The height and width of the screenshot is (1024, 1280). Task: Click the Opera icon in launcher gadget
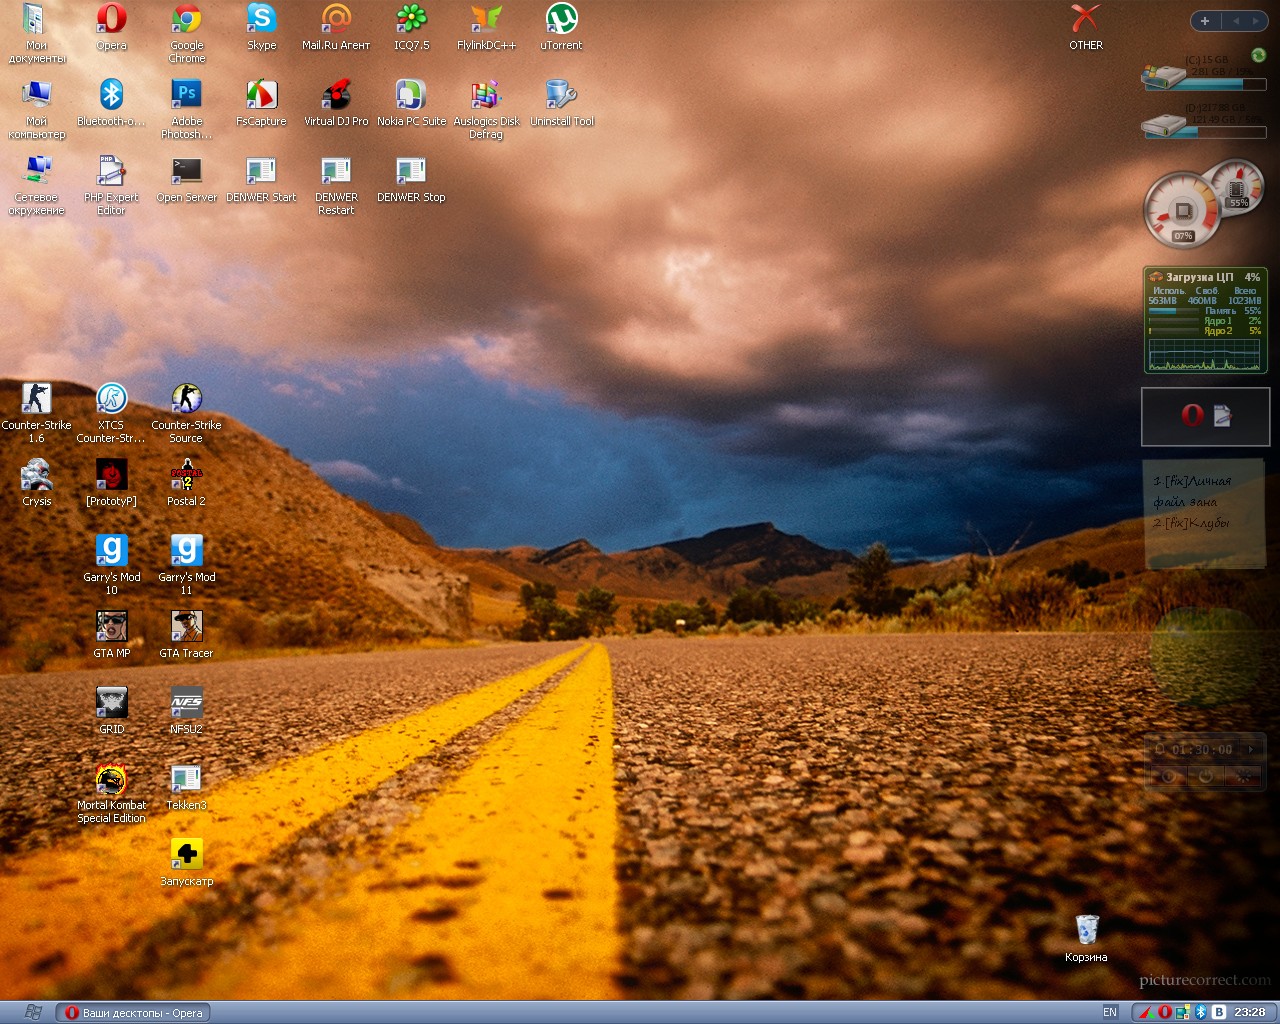click(1191, 416)
